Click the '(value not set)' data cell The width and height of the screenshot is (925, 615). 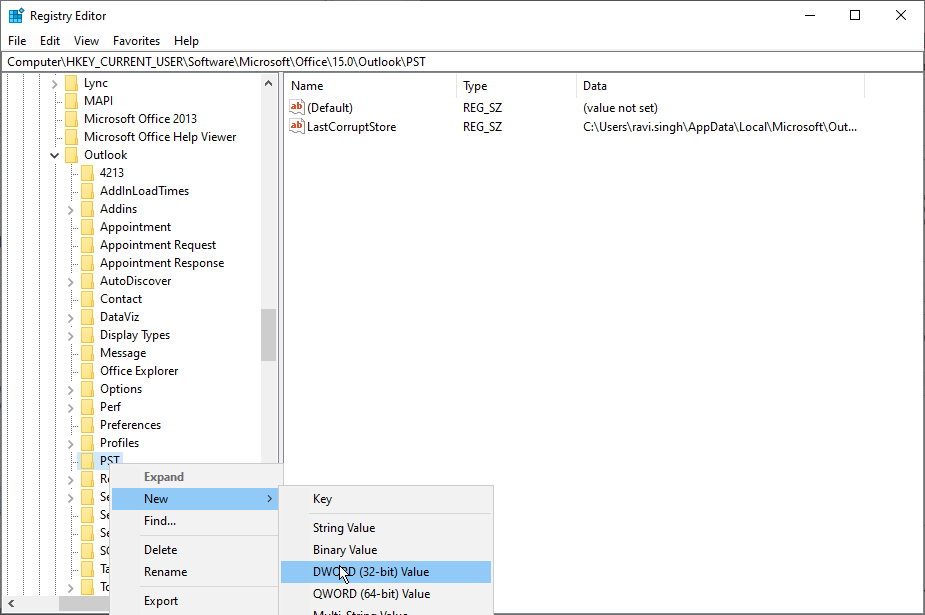(x=620, y=108)
